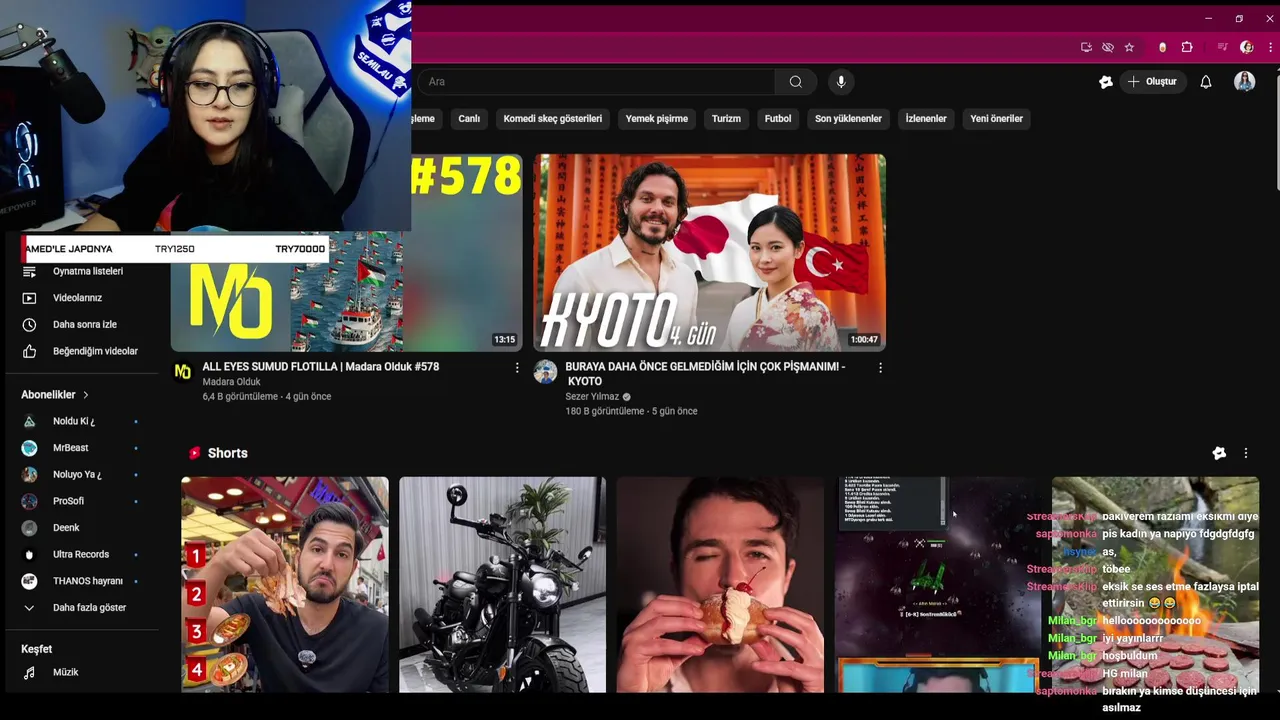The width and height of the screenshot is (1280, 720).
Task: Open the media controls icon in browser toolbar
Action: pos(1222,47)
